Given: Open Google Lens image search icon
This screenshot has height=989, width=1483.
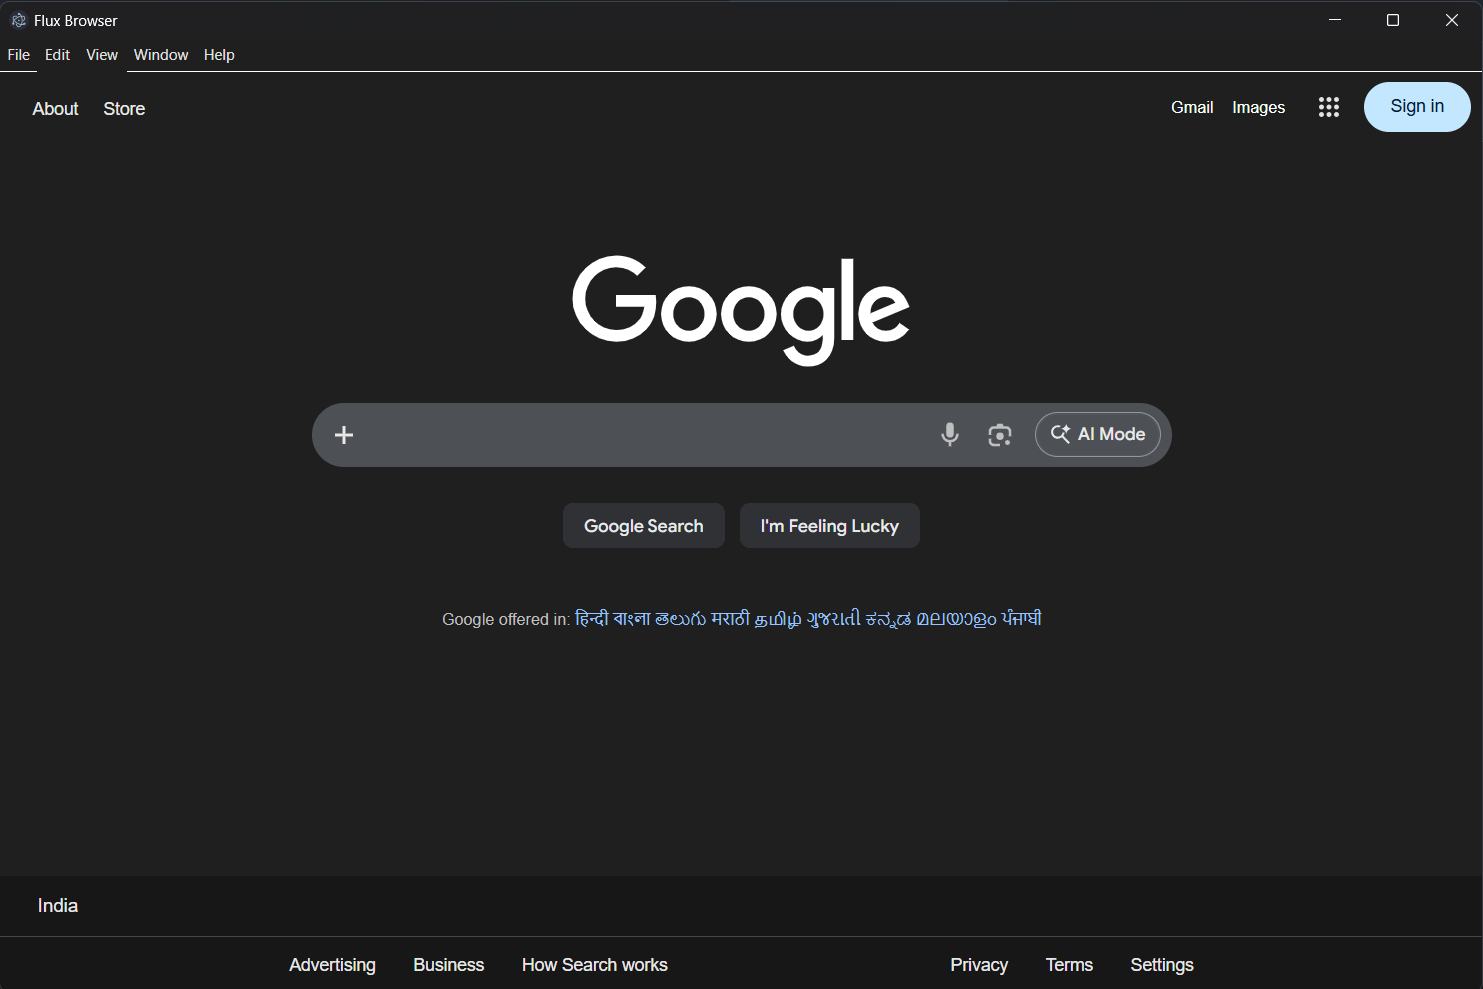Looking at the screenshot, I should tap(999, 434).
